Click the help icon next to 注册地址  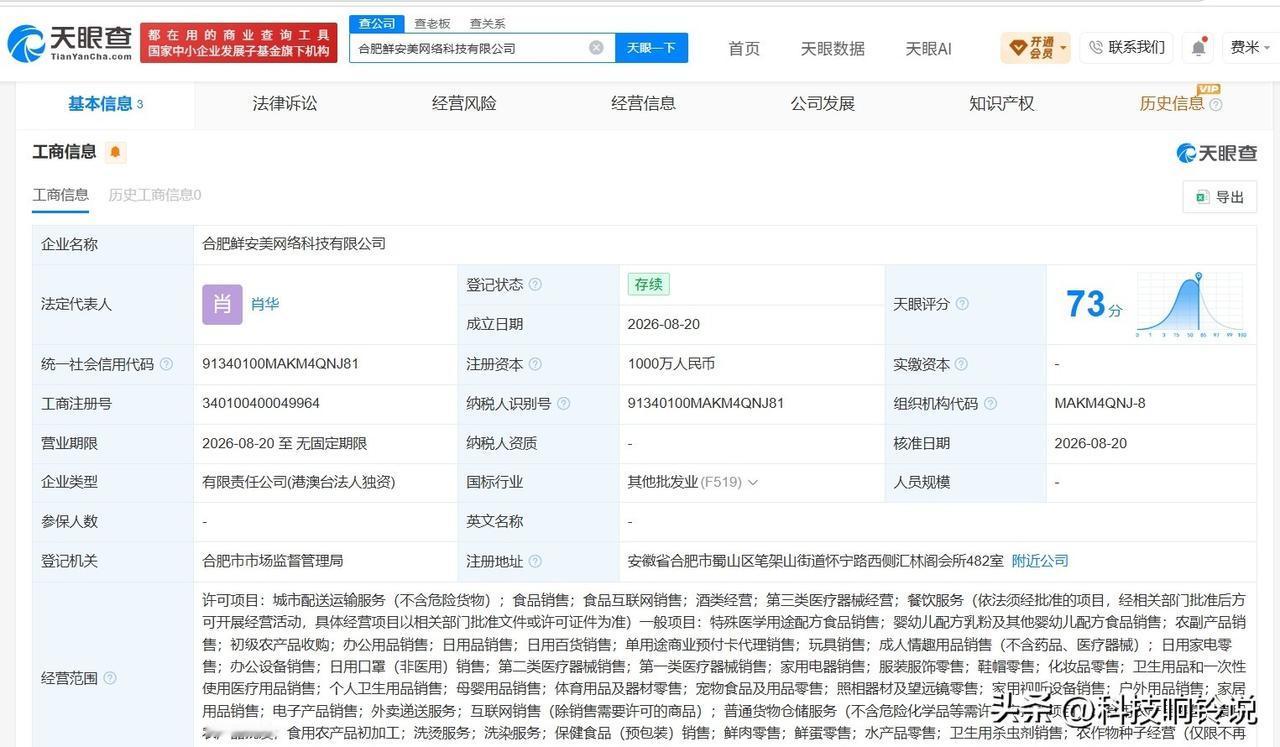pyautogui.click(x=535, y=562)
